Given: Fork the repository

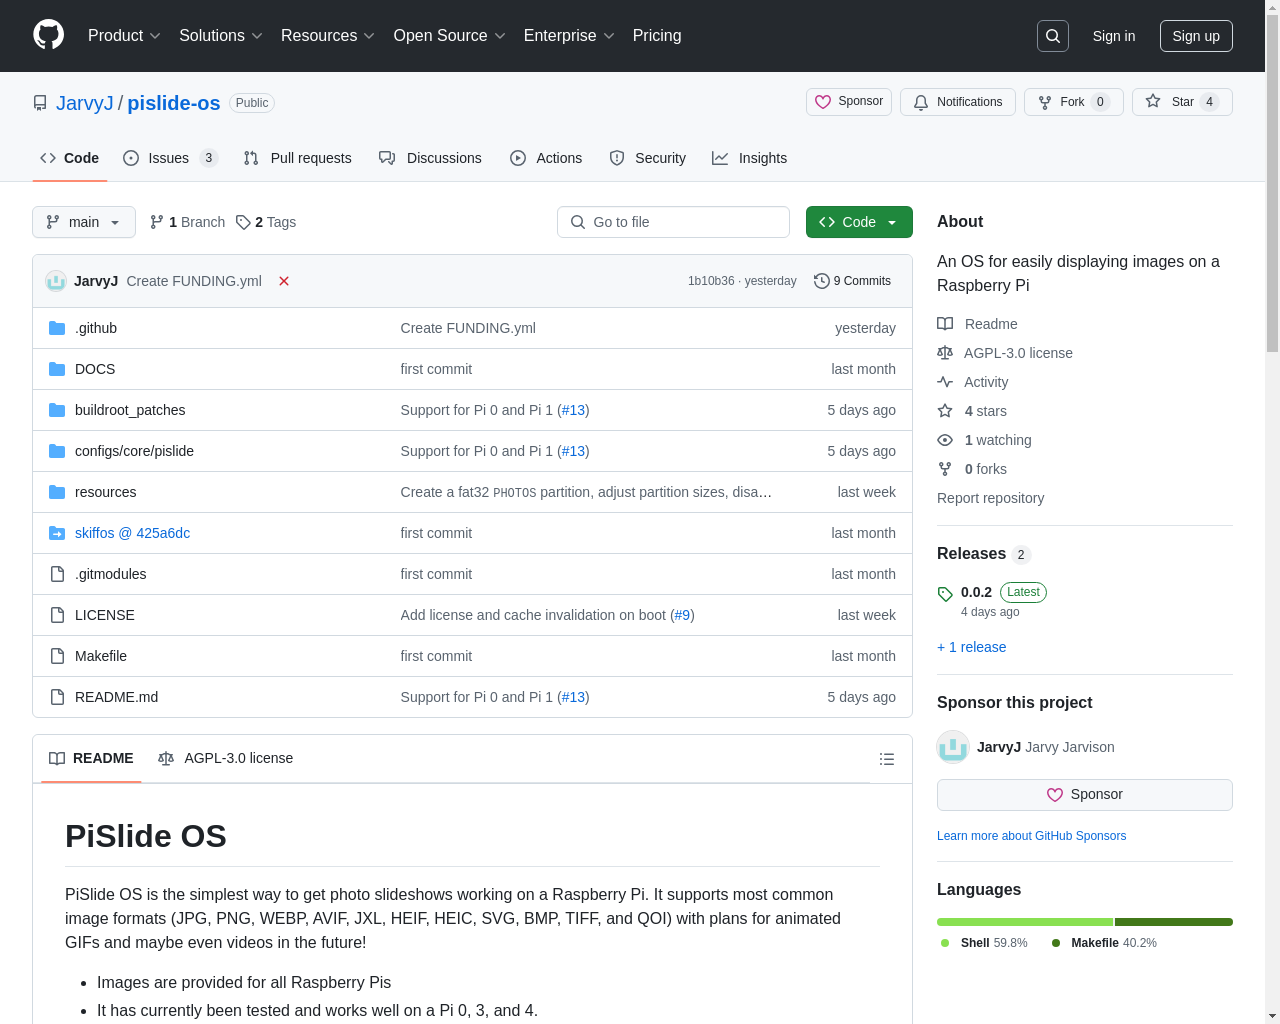Looking at the screenshot, I should [1074, 102].
